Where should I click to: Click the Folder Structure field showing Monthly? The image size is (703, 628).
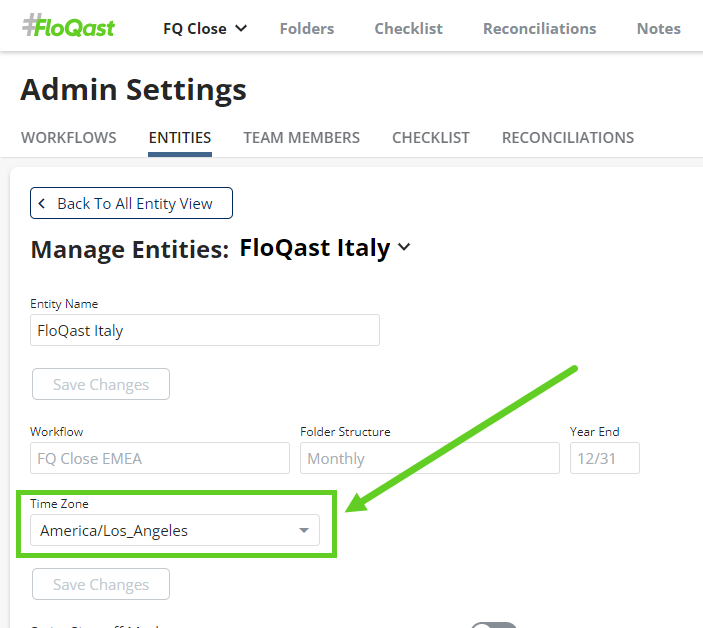coord(429,458)
